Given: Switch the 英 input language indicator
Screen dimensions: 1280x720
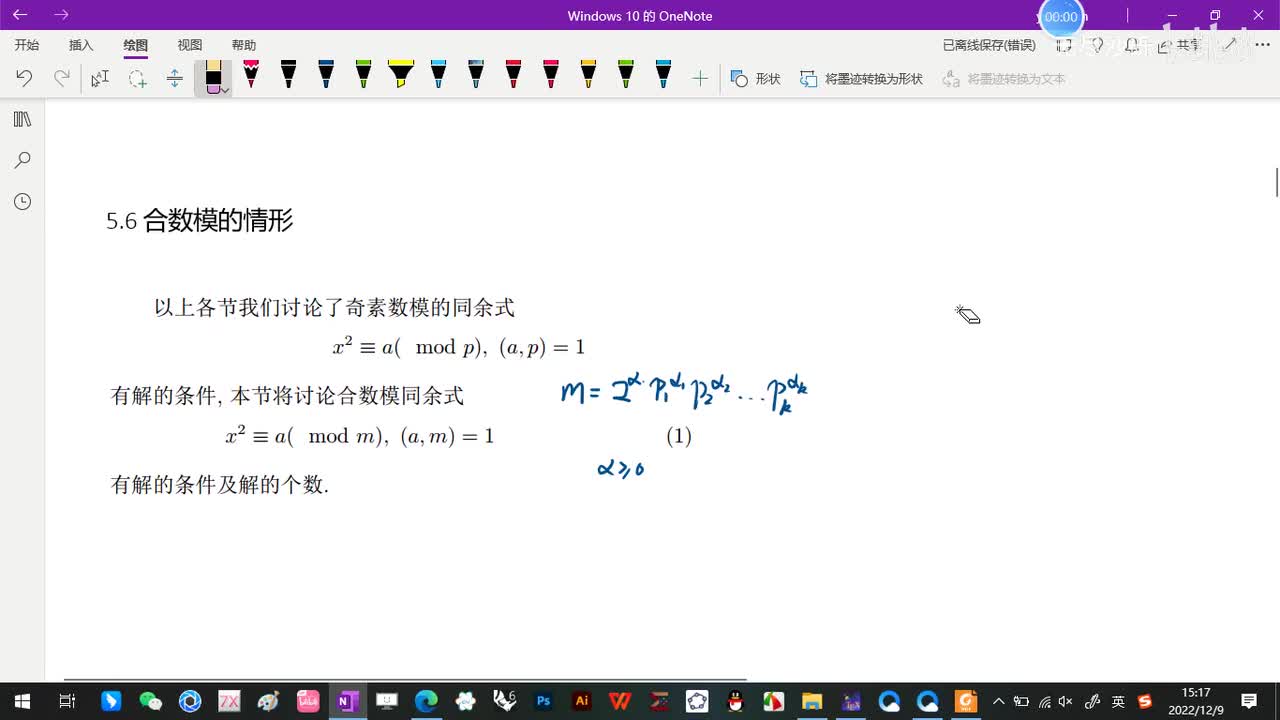Looking at the screenshot, I should coord(1118,701).
